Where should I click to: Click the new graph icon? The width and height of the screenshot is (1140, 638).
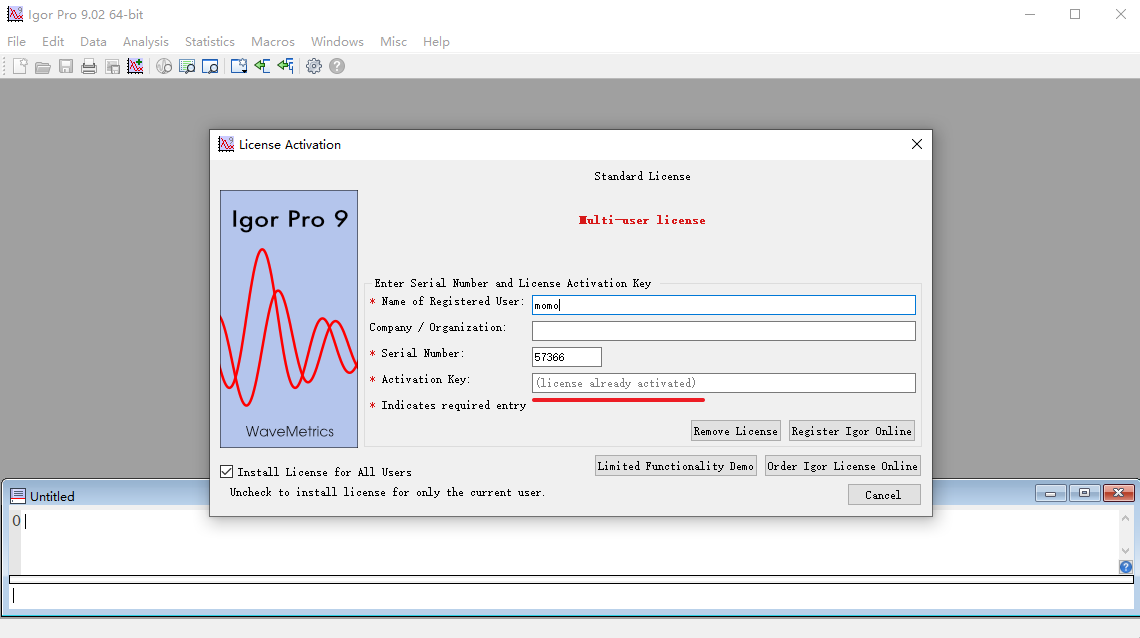pos(135,66)
